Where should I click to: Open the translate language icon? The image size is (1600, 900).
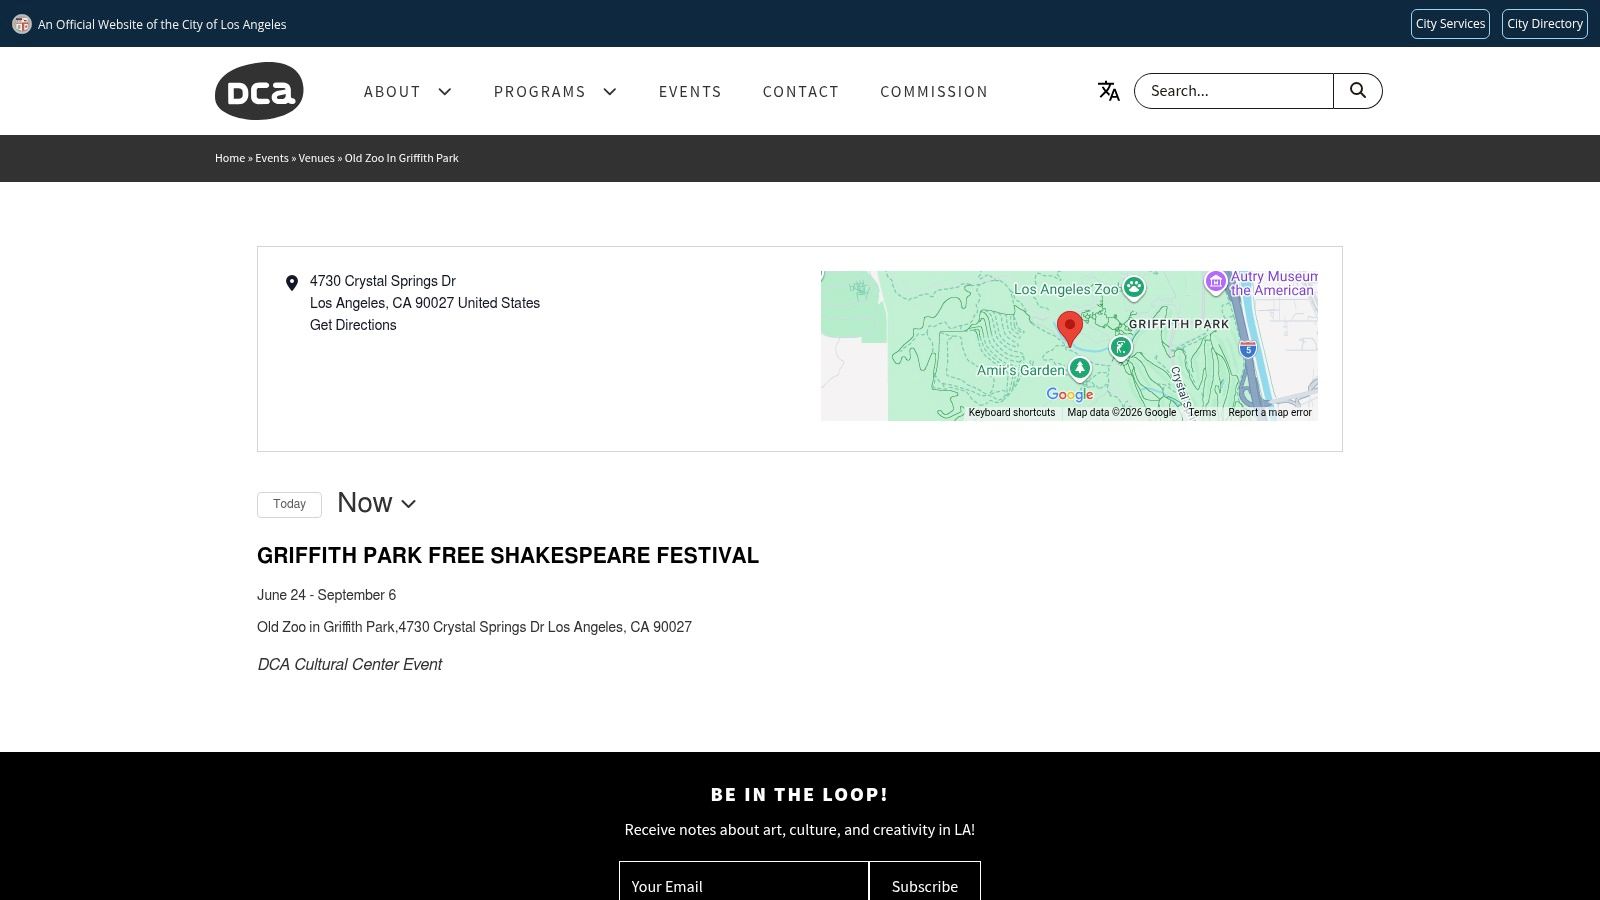(1108, 91)
